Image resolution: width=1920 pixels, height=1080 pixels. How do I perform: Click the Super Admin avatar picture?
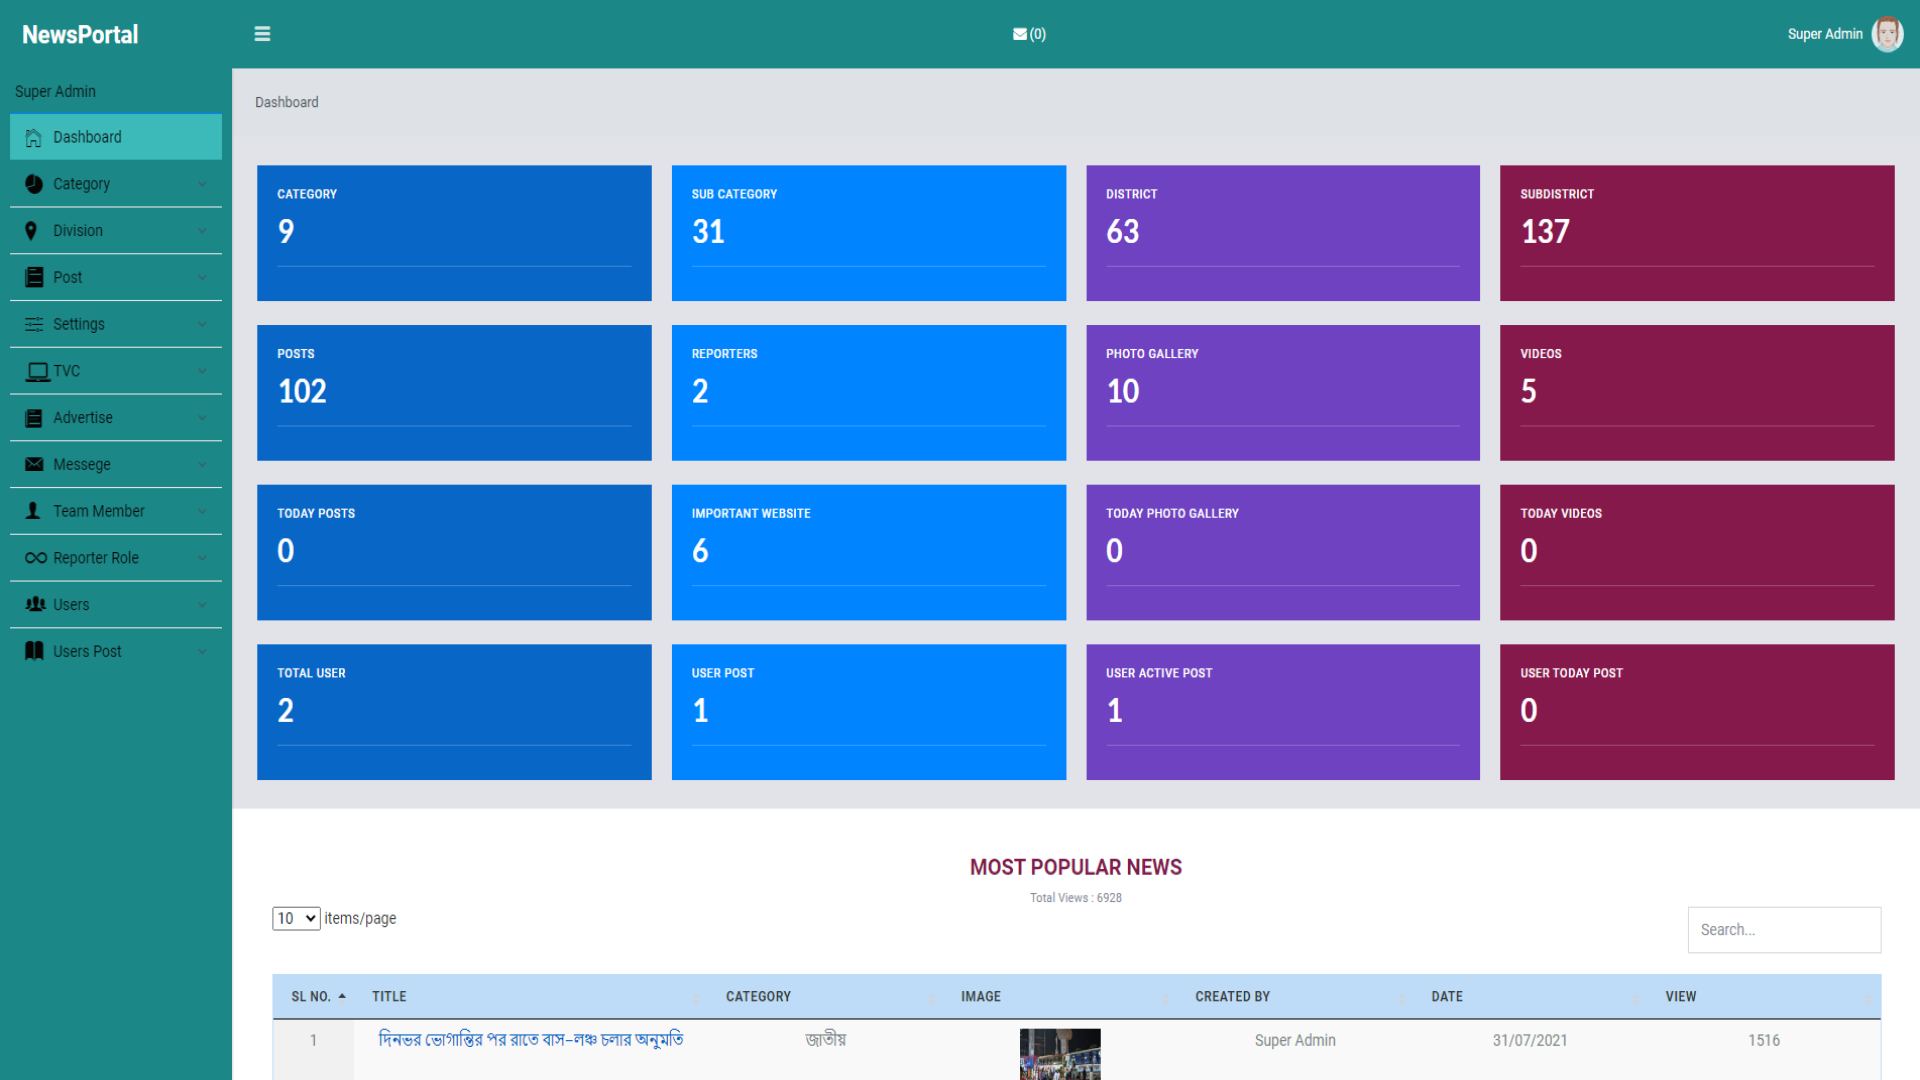point(1887,34)
